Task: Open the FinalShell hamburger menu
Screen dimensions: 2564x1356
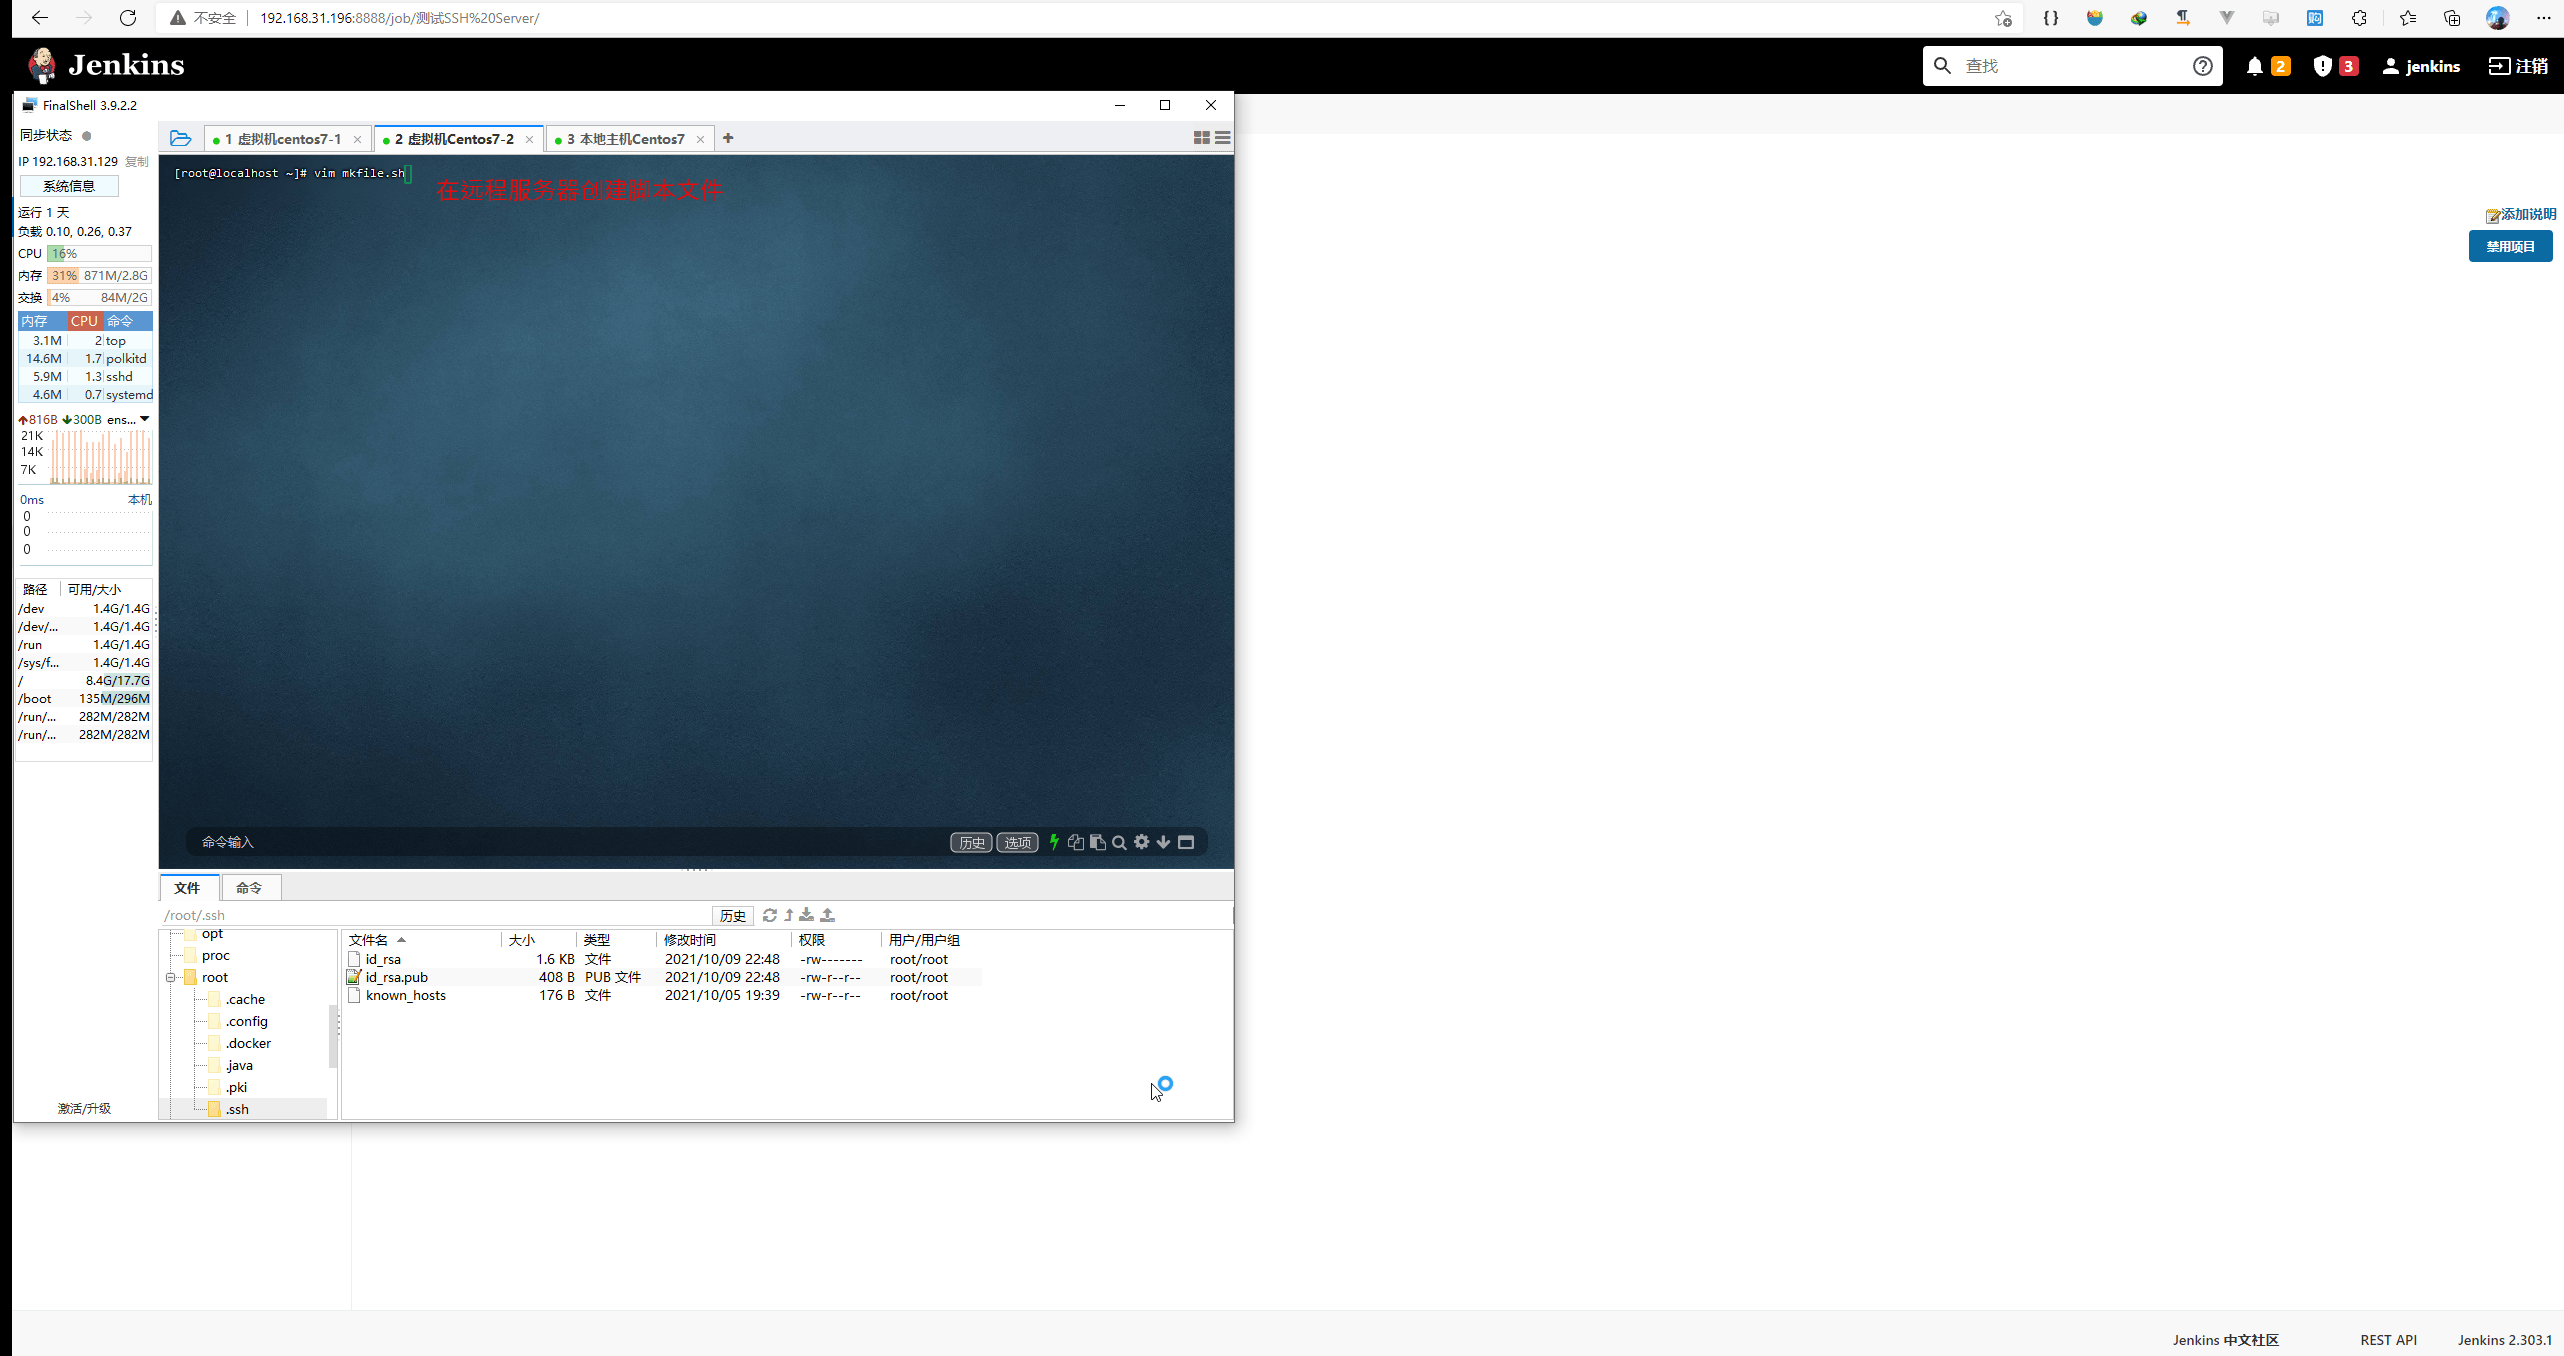Action: click(x=1222, y=138)
